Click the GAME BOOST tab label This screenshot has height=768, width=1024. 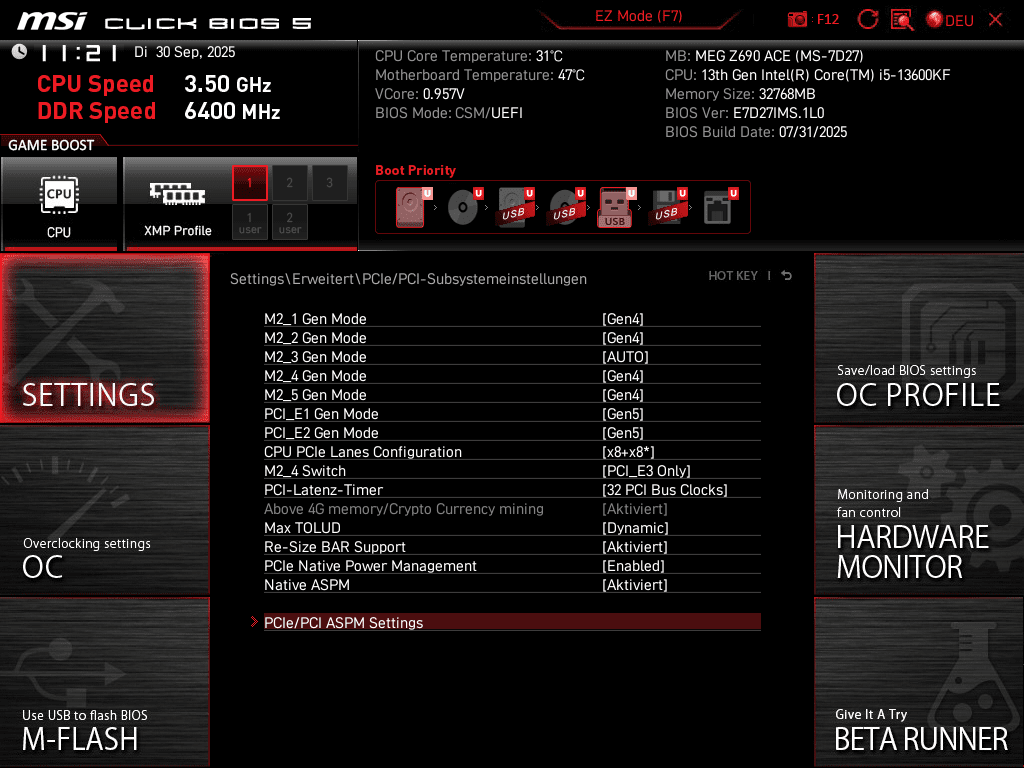click(x=51, y=145)
